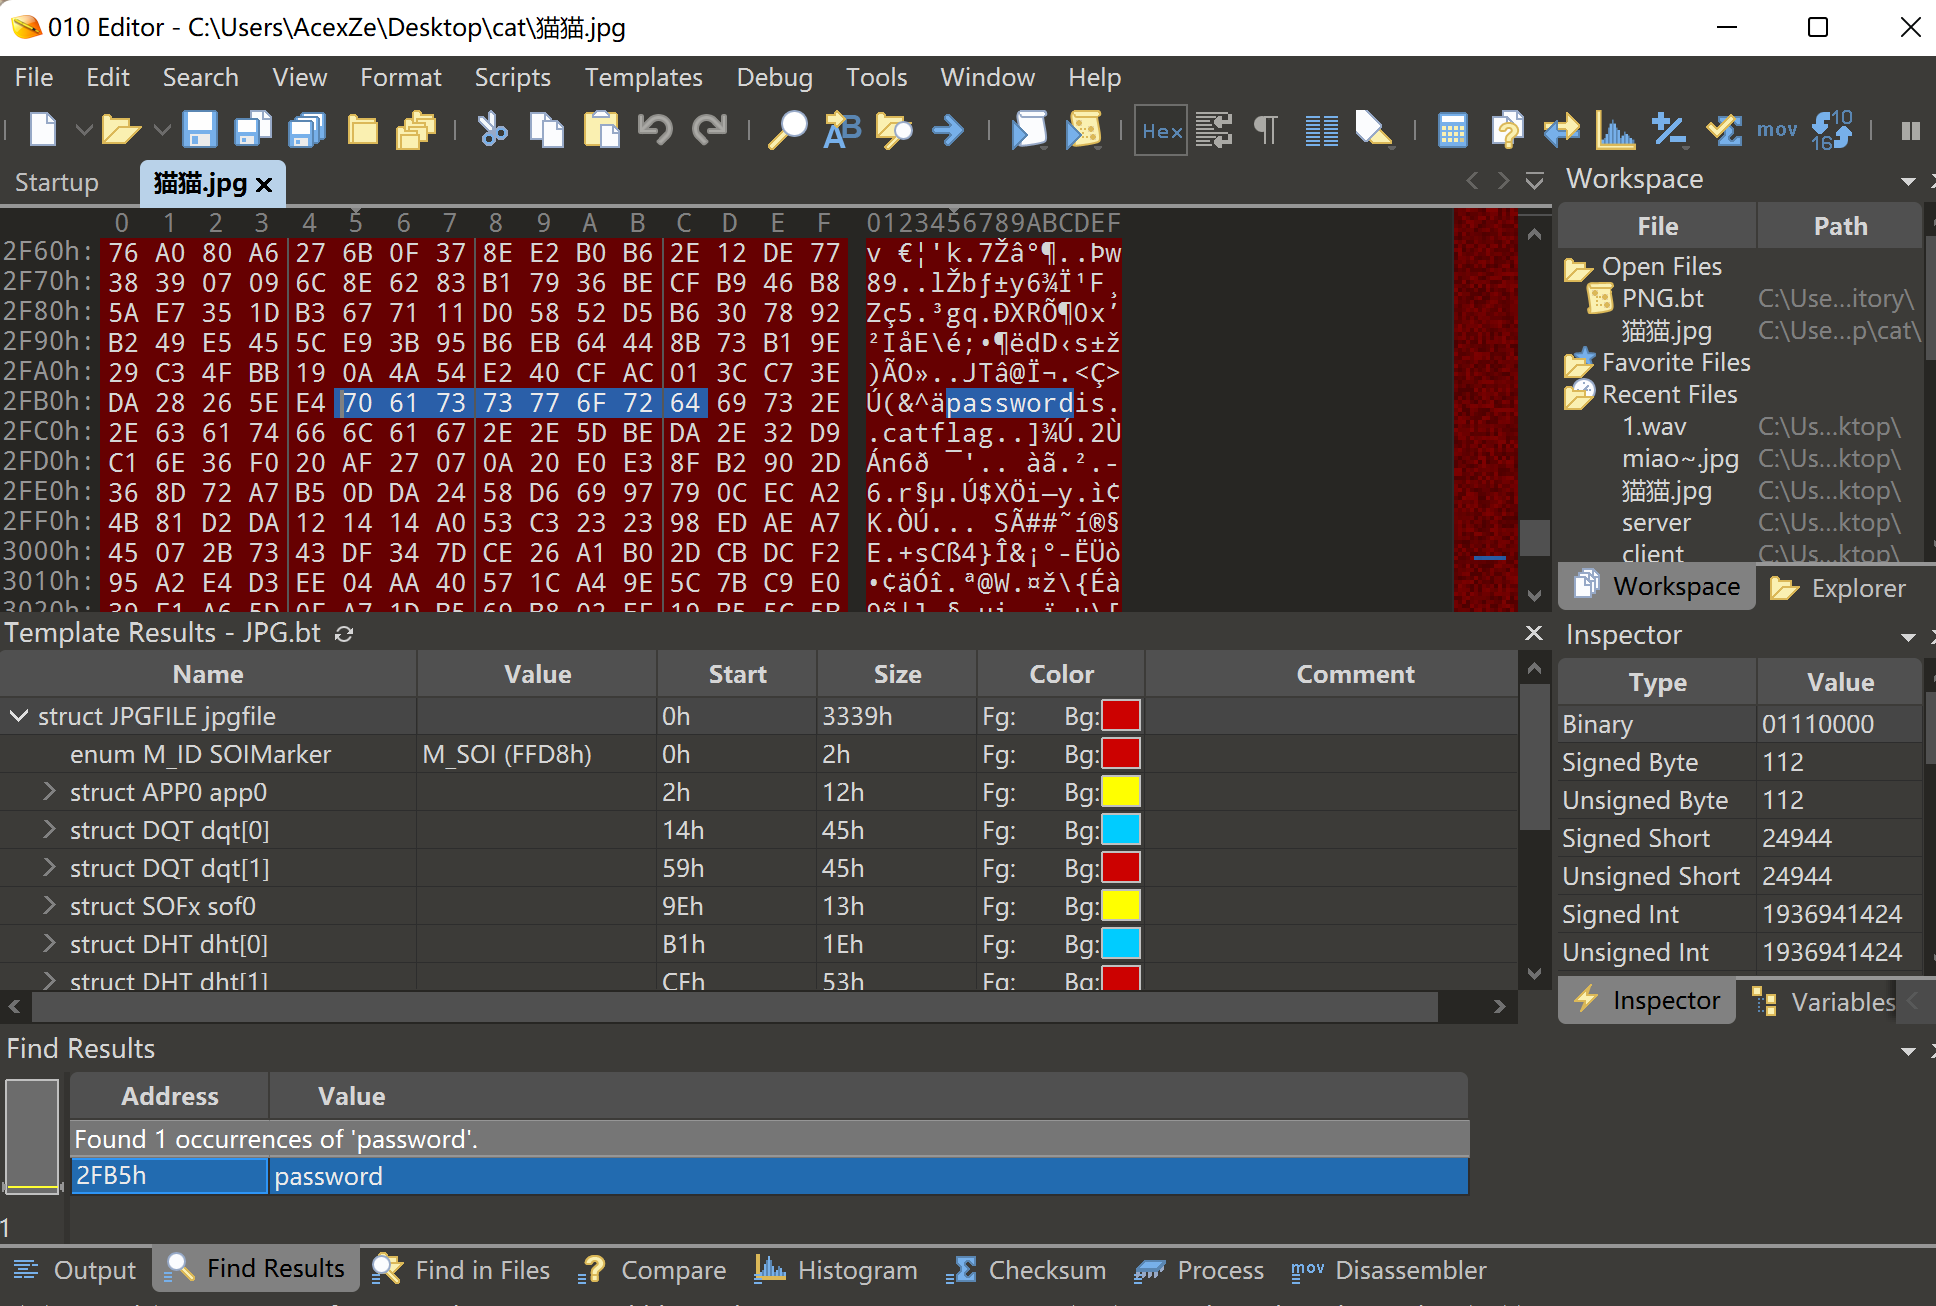Expand struct DHT dht[0] node
This screenshot has height=1306, width=1936.
click(48, 944)
